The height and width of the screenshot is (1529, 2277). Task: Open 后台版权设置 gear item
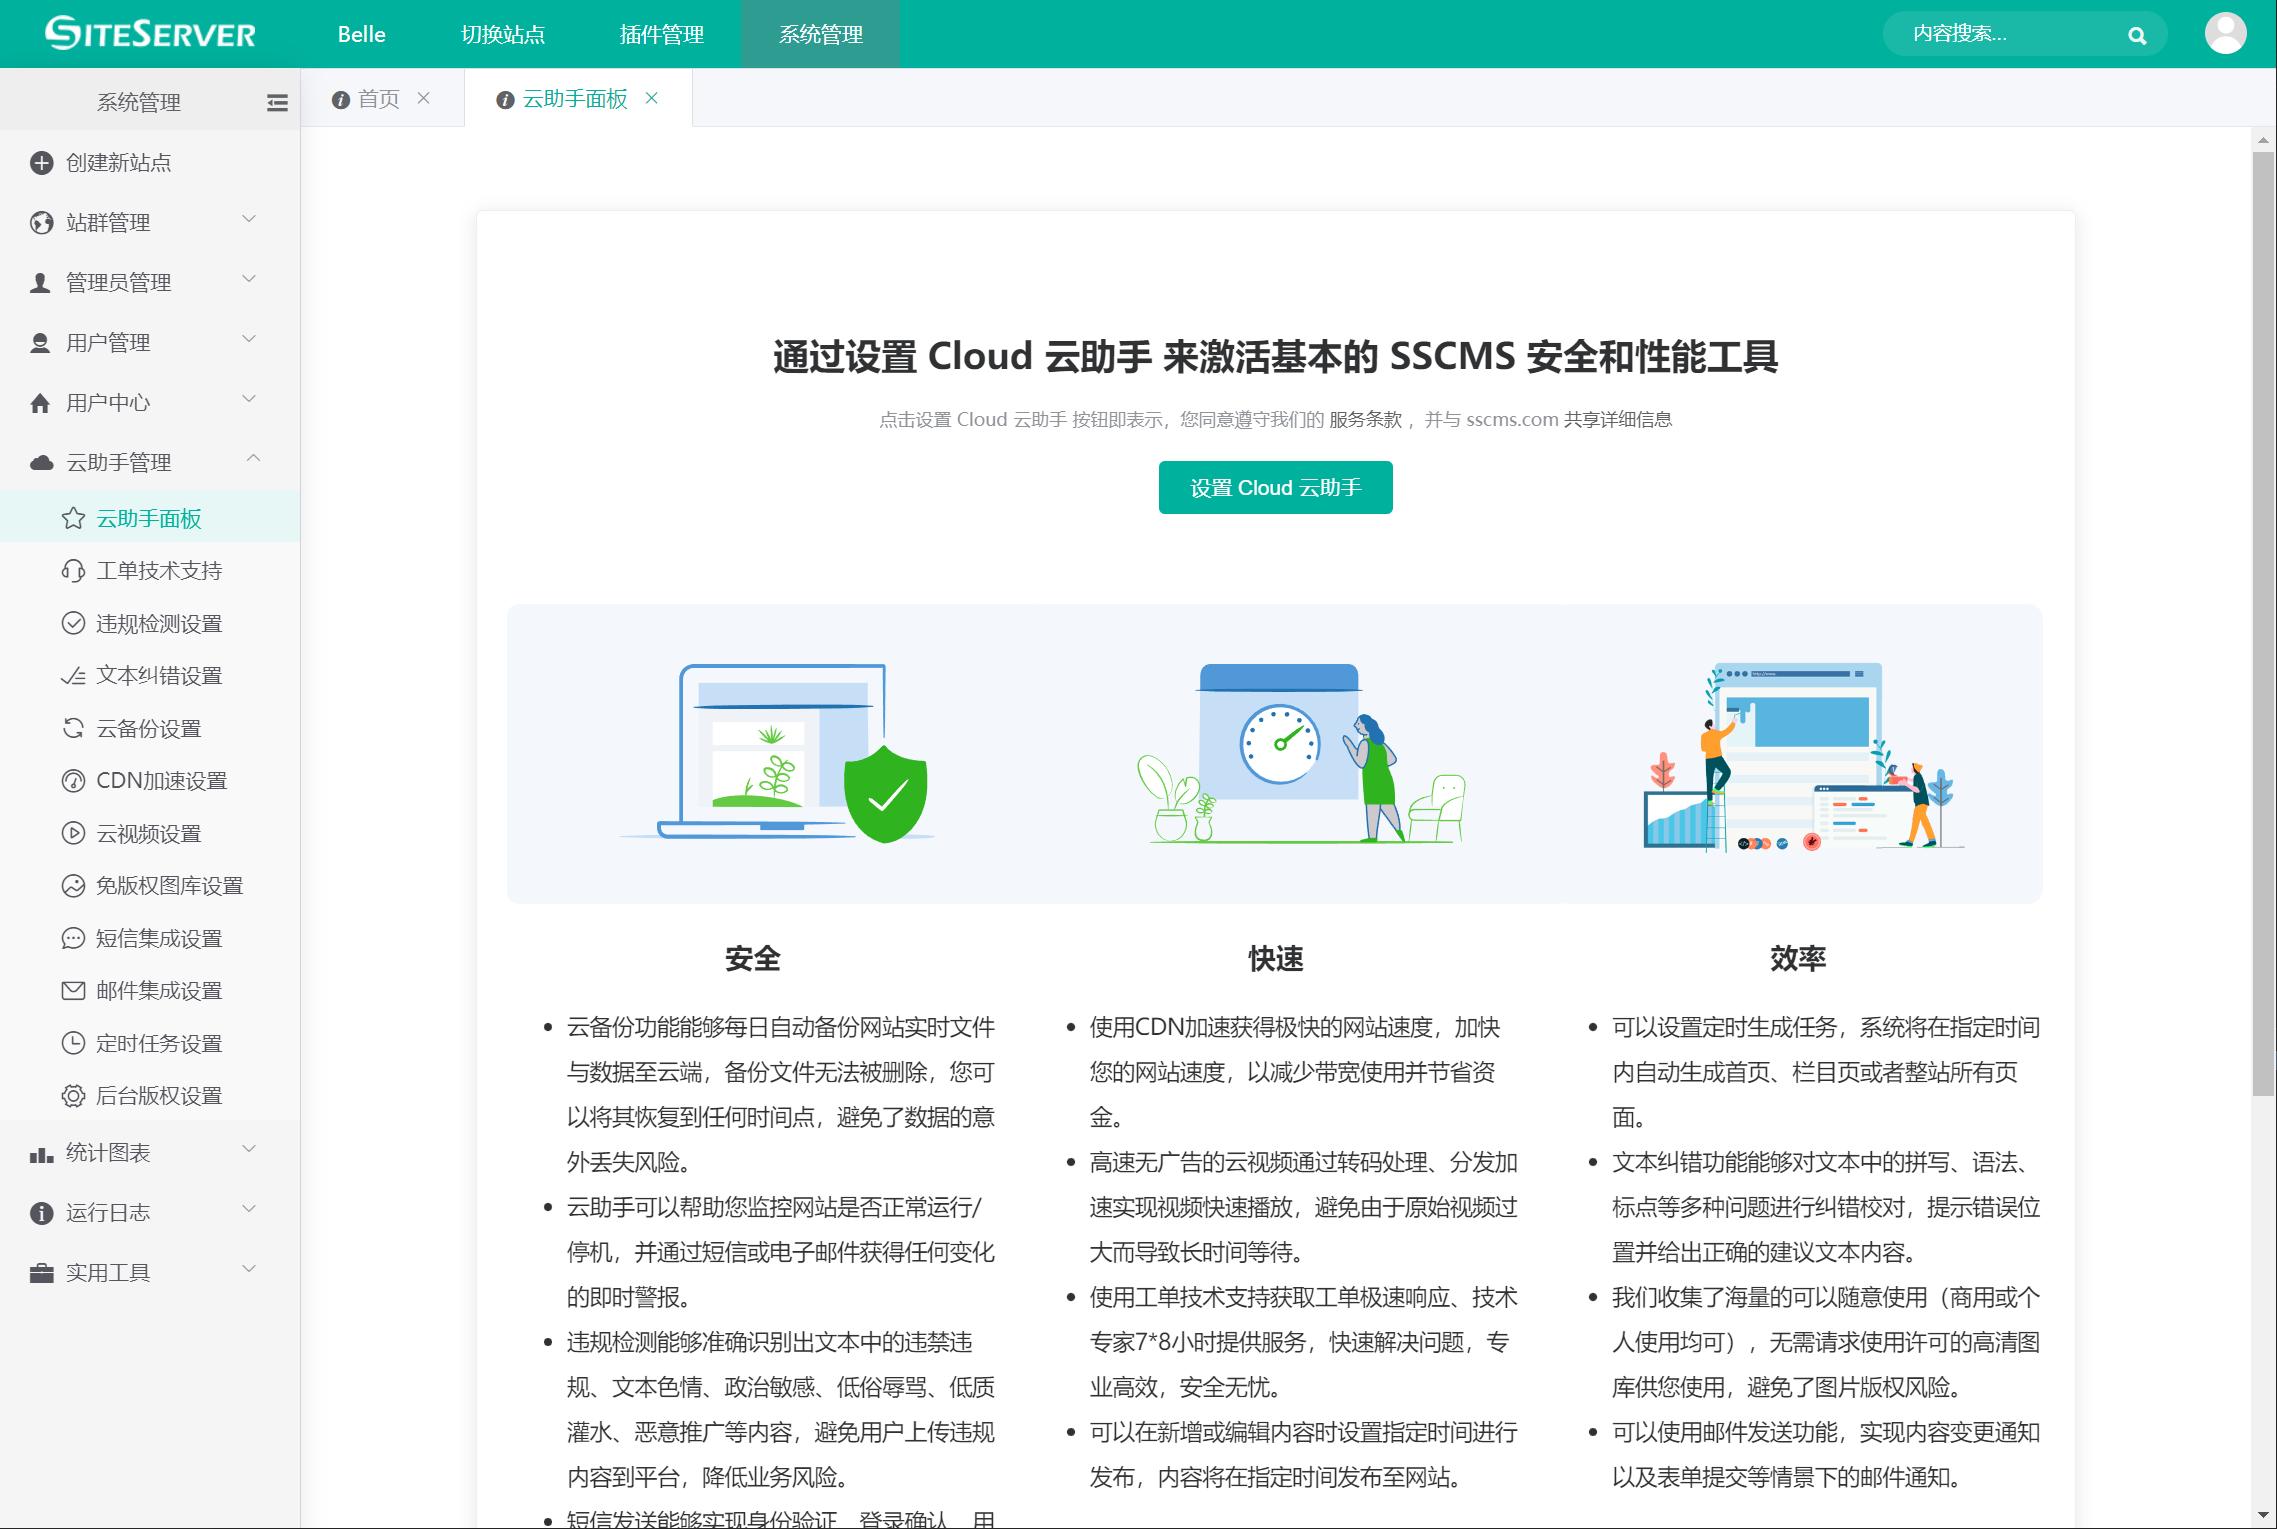point(158,1096)
